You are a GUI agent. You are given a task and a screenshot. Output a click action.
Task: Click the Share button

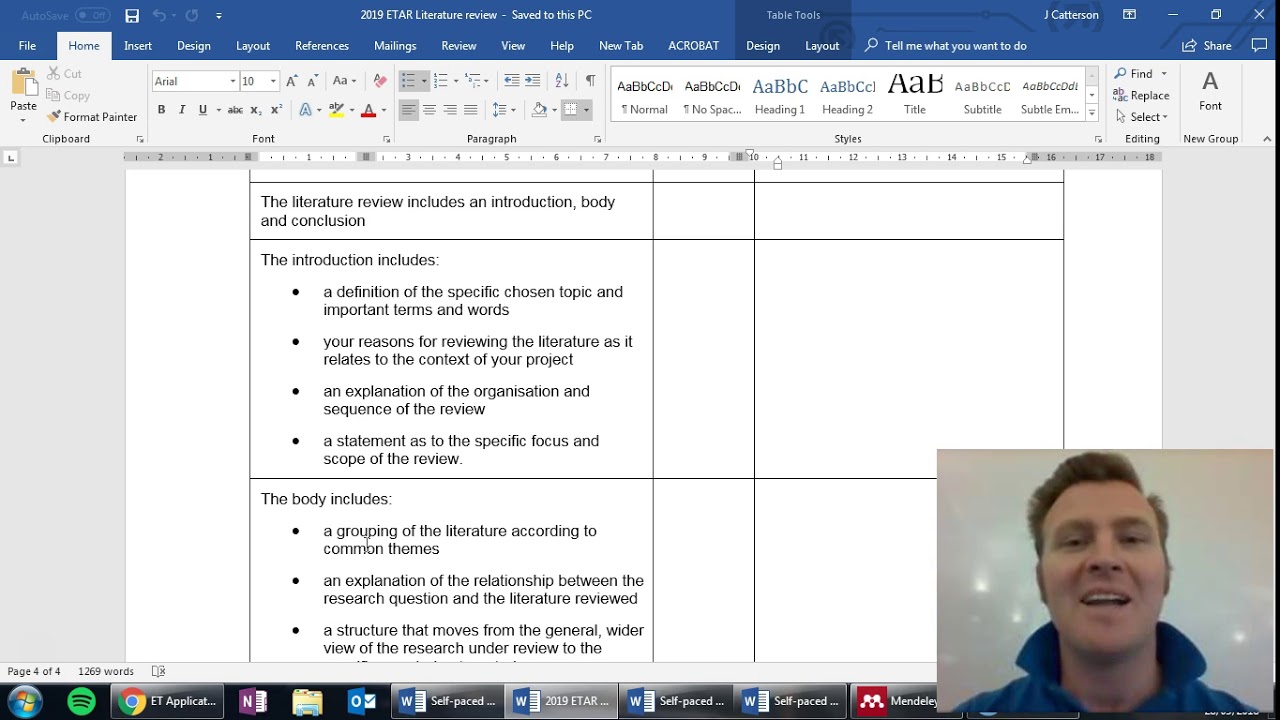[1207, 46]
